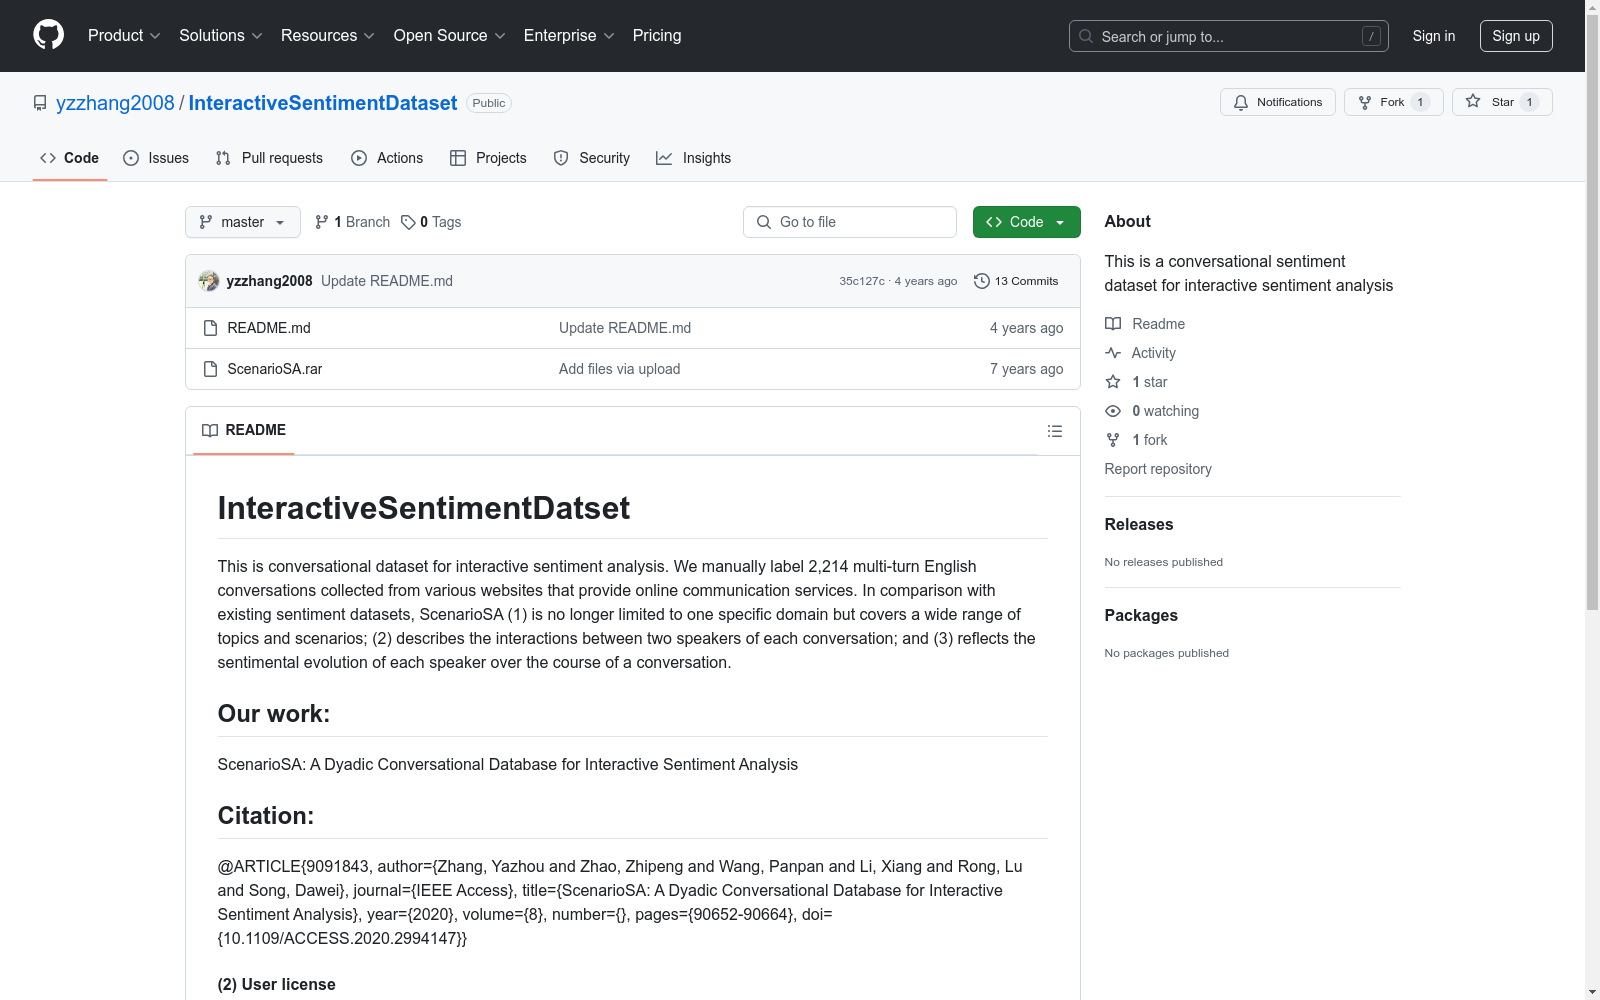Select the README tab in file viewer

click(244, 430)
